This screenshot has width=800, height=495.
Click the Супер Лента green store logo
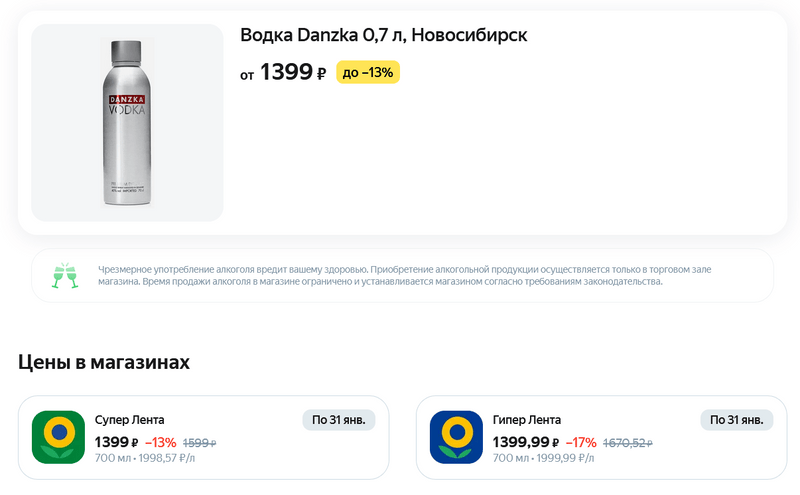click(x=58, y=437)
